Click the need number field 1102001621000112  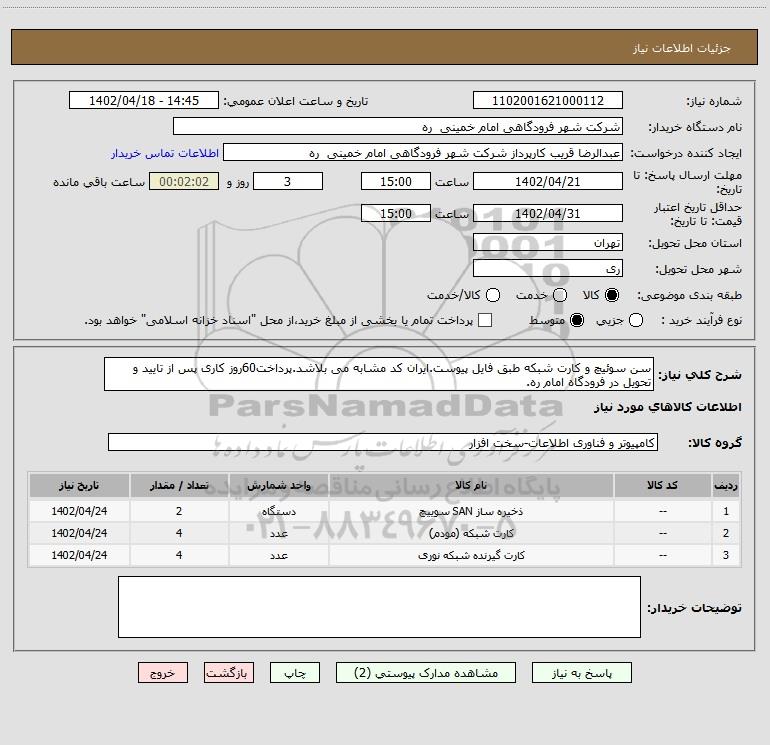(x=548, y=101)
